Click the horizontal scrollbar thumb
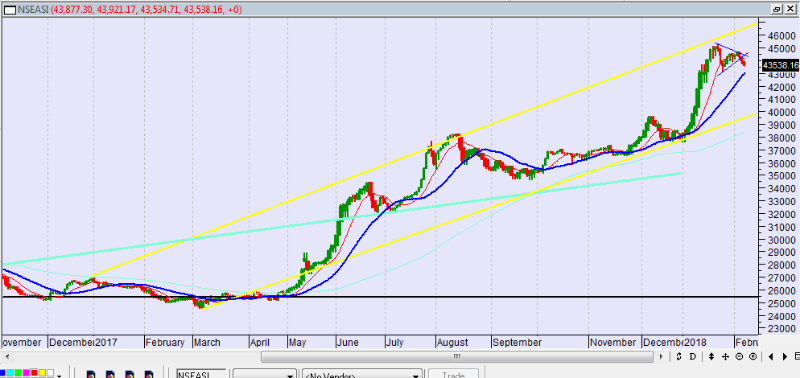Image resolution: width=800 pixels, height=378 pixels. 458,357
